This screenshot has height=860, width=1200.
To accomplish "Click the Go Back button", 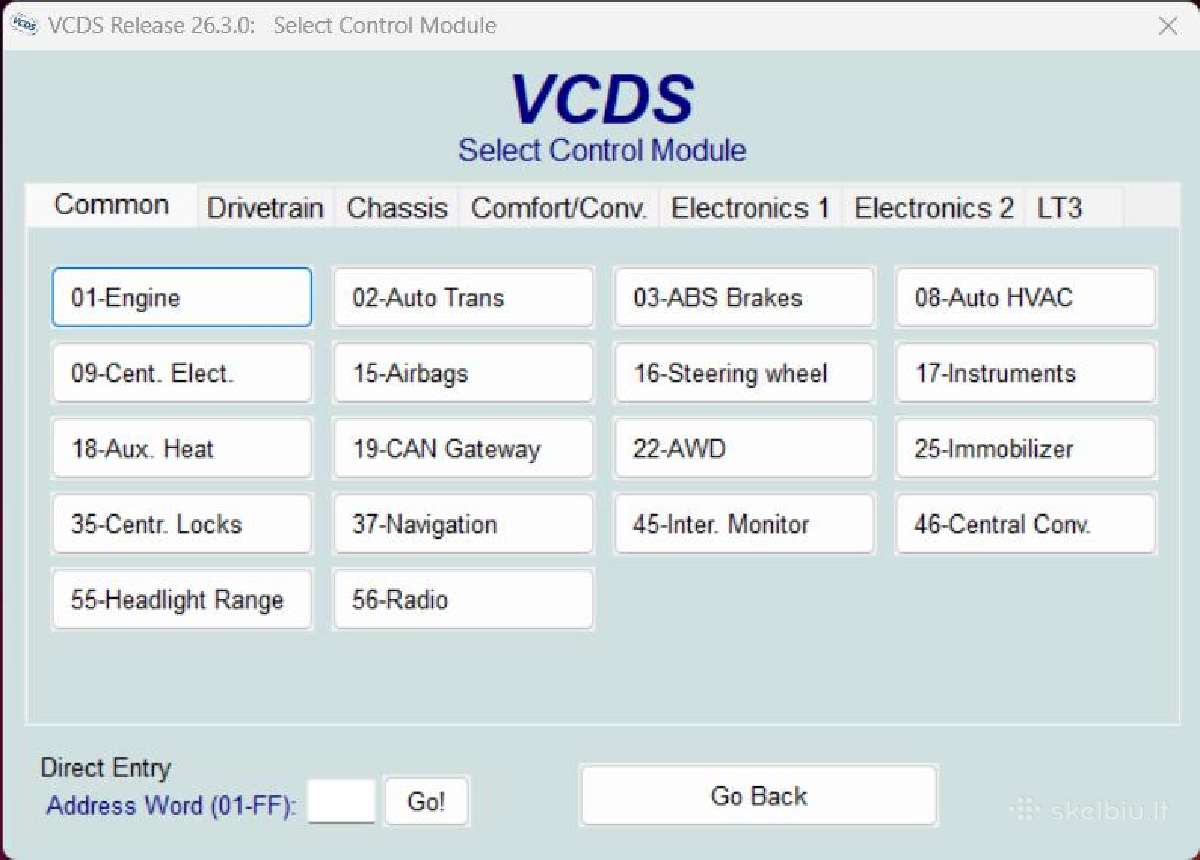I will [x=759, y=796].
